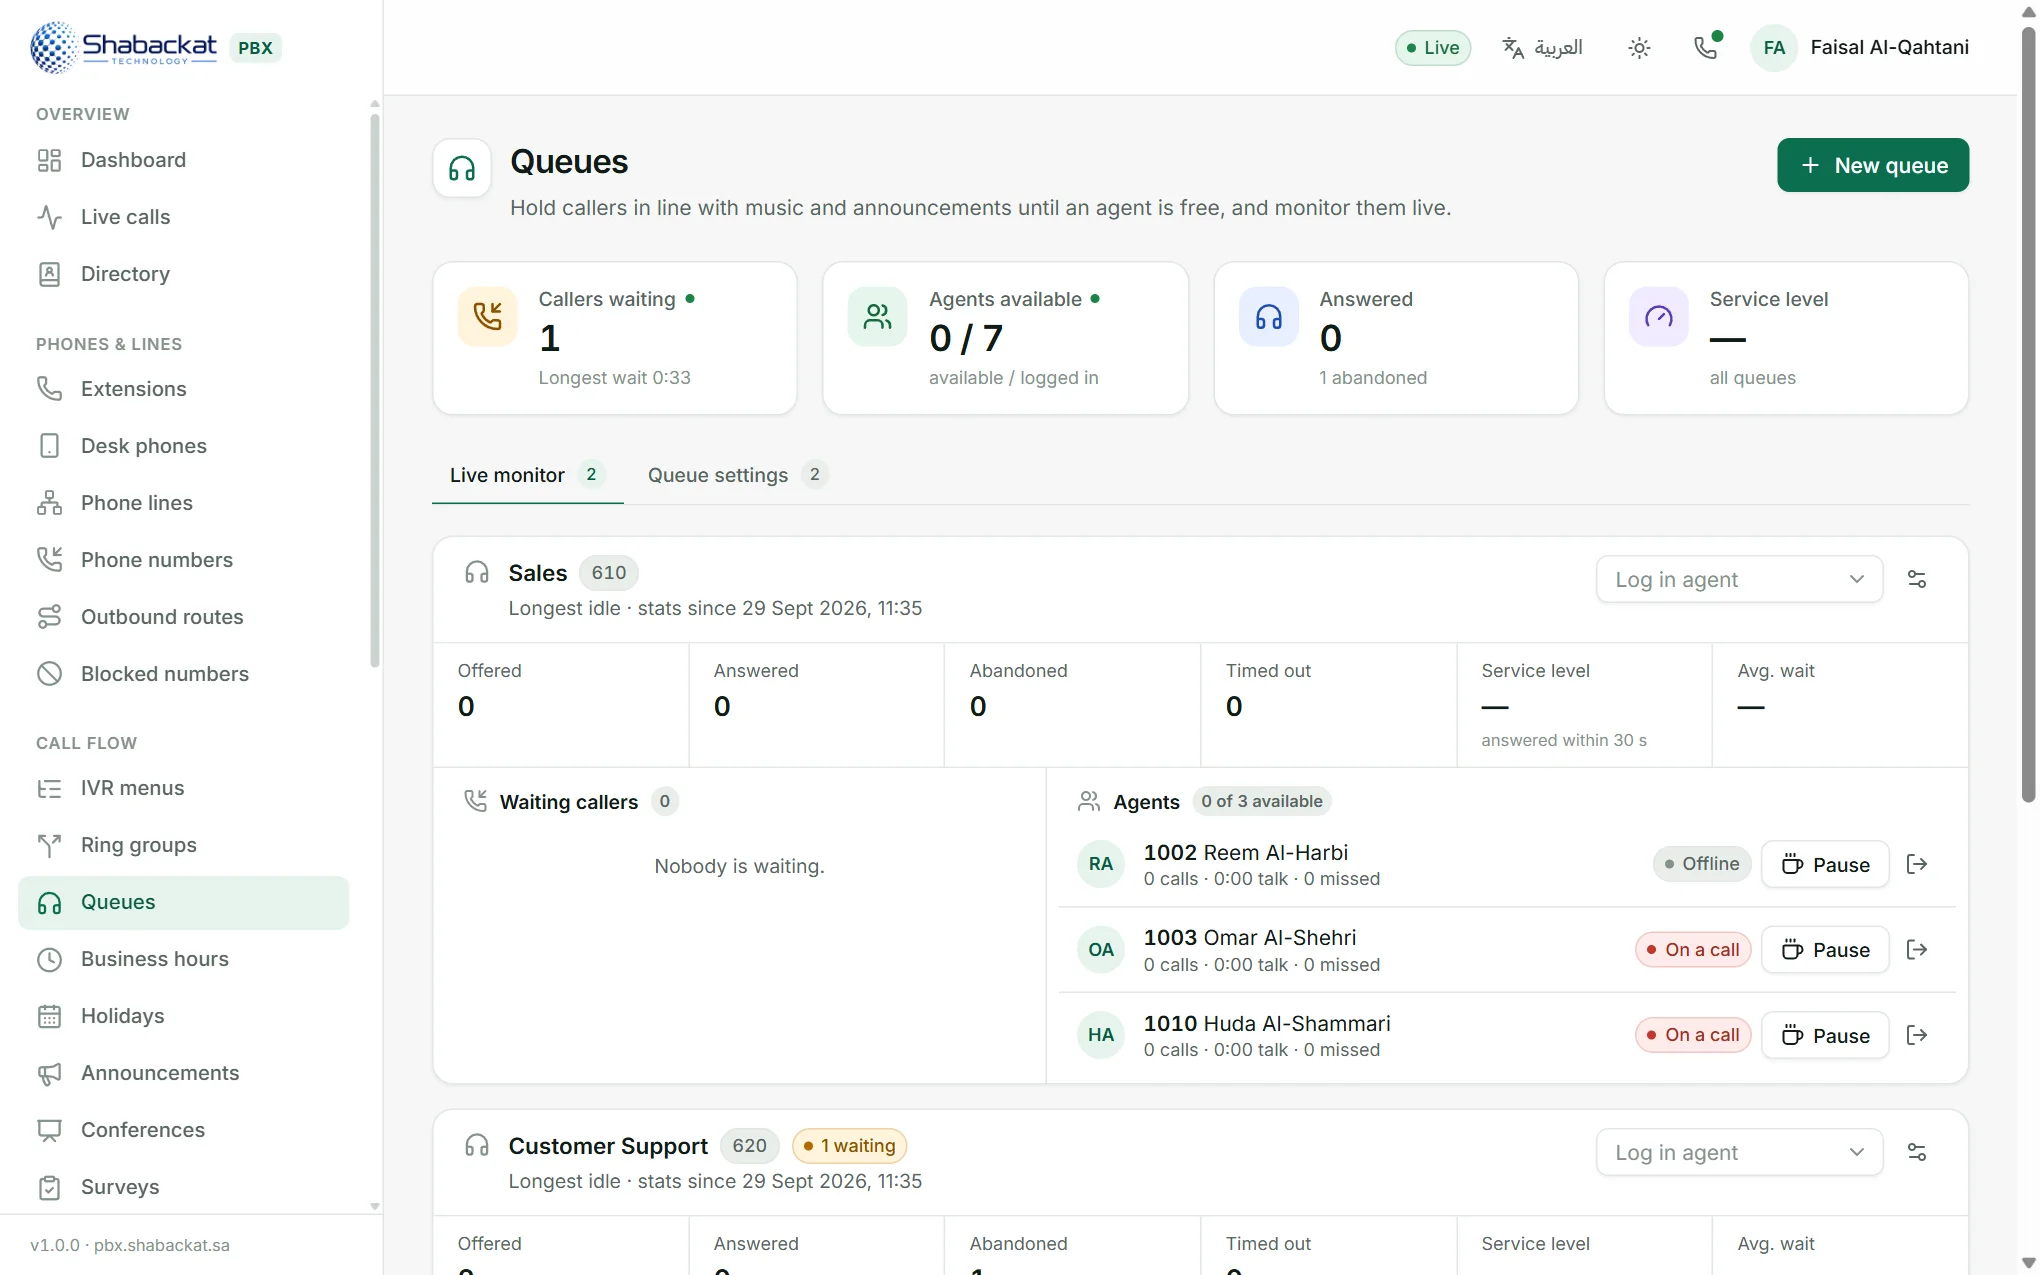Click the HA avatar of Huda Al-Shammari

(1101, 1035)
